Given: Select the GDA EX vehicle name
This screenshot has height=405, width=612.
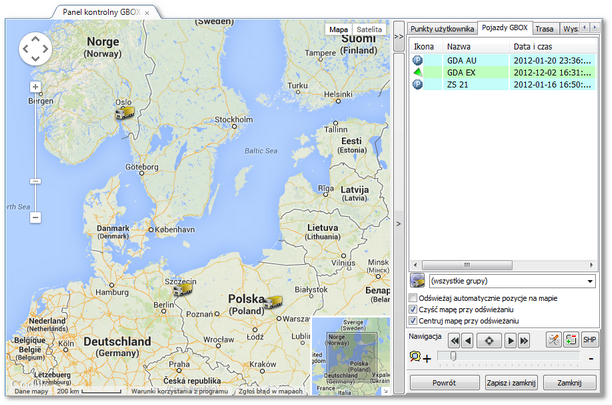Looking at the screenshot, I should click(x=461, y=73).
